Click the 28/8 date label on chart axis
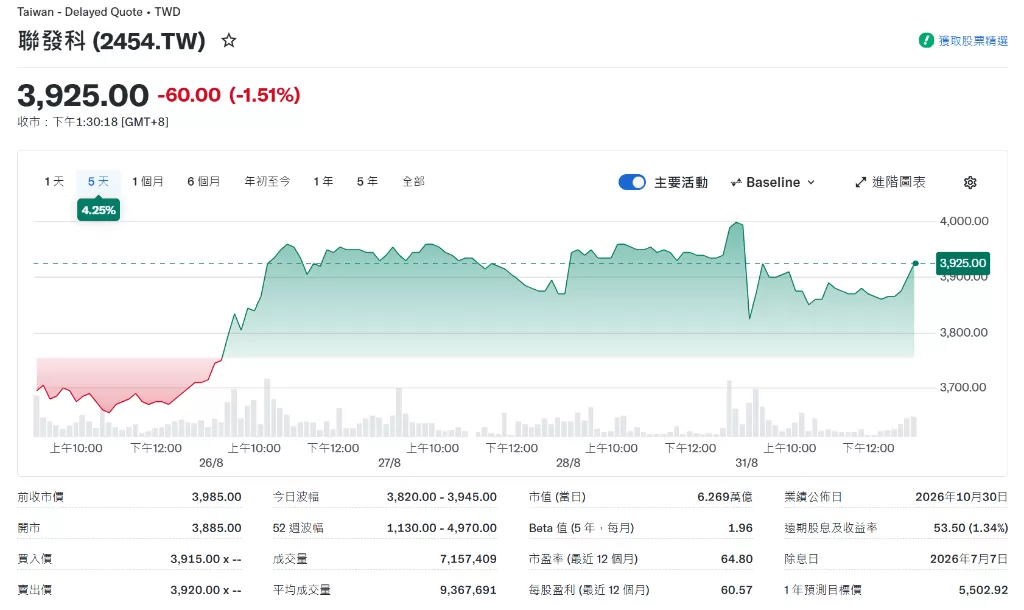This screenshot has width=1024, height=610. coord(568,462)
